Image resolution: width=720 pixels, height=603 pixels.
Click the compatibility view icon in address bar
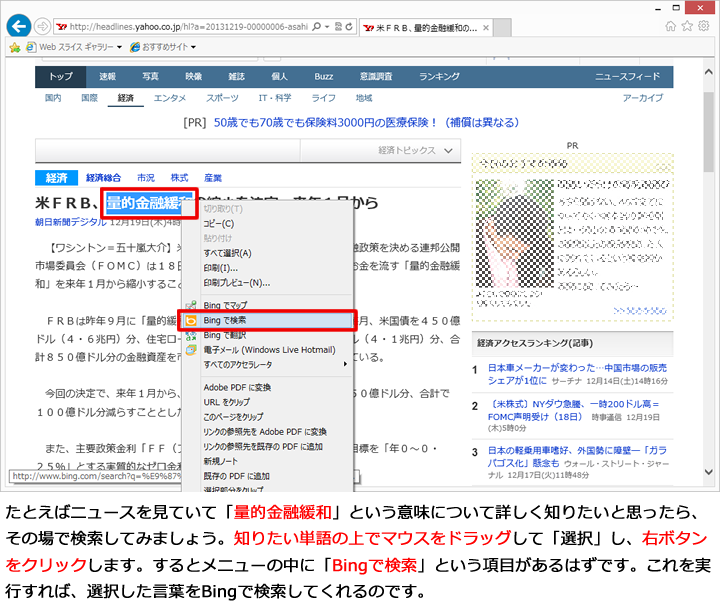coord(338,27)
